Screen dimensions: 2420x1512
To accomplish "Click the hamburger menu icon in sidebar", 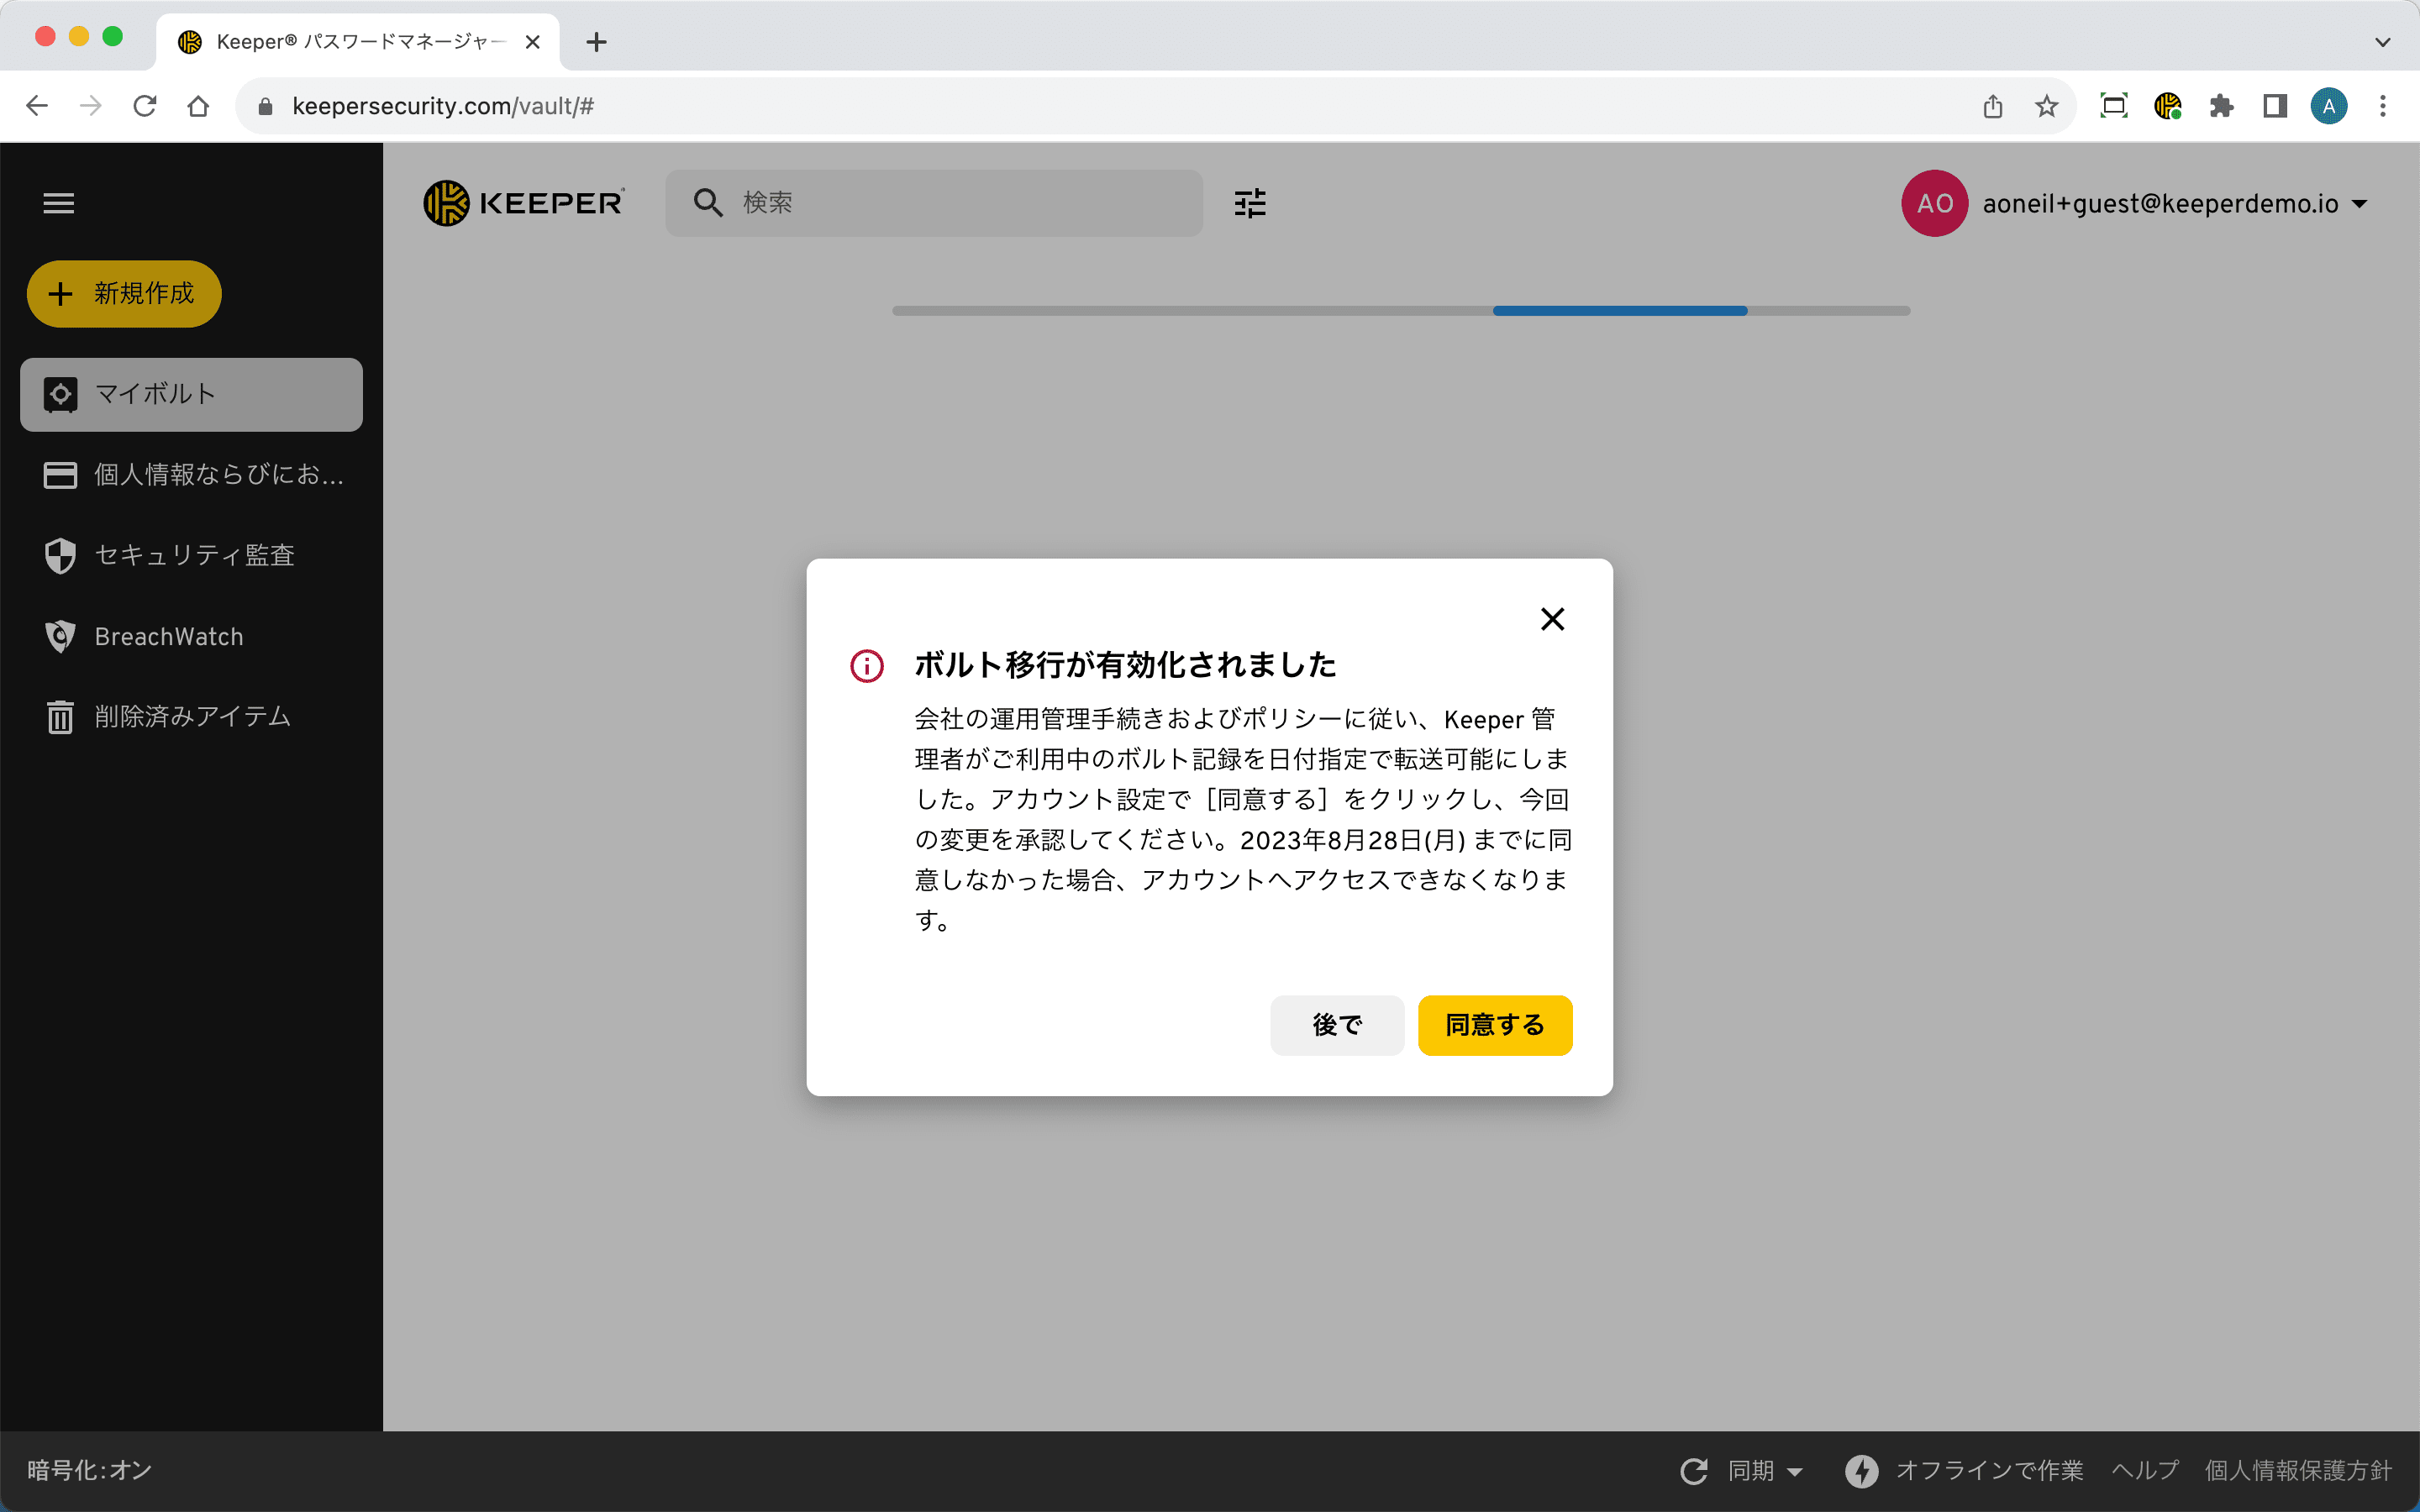I will (59, 203).
